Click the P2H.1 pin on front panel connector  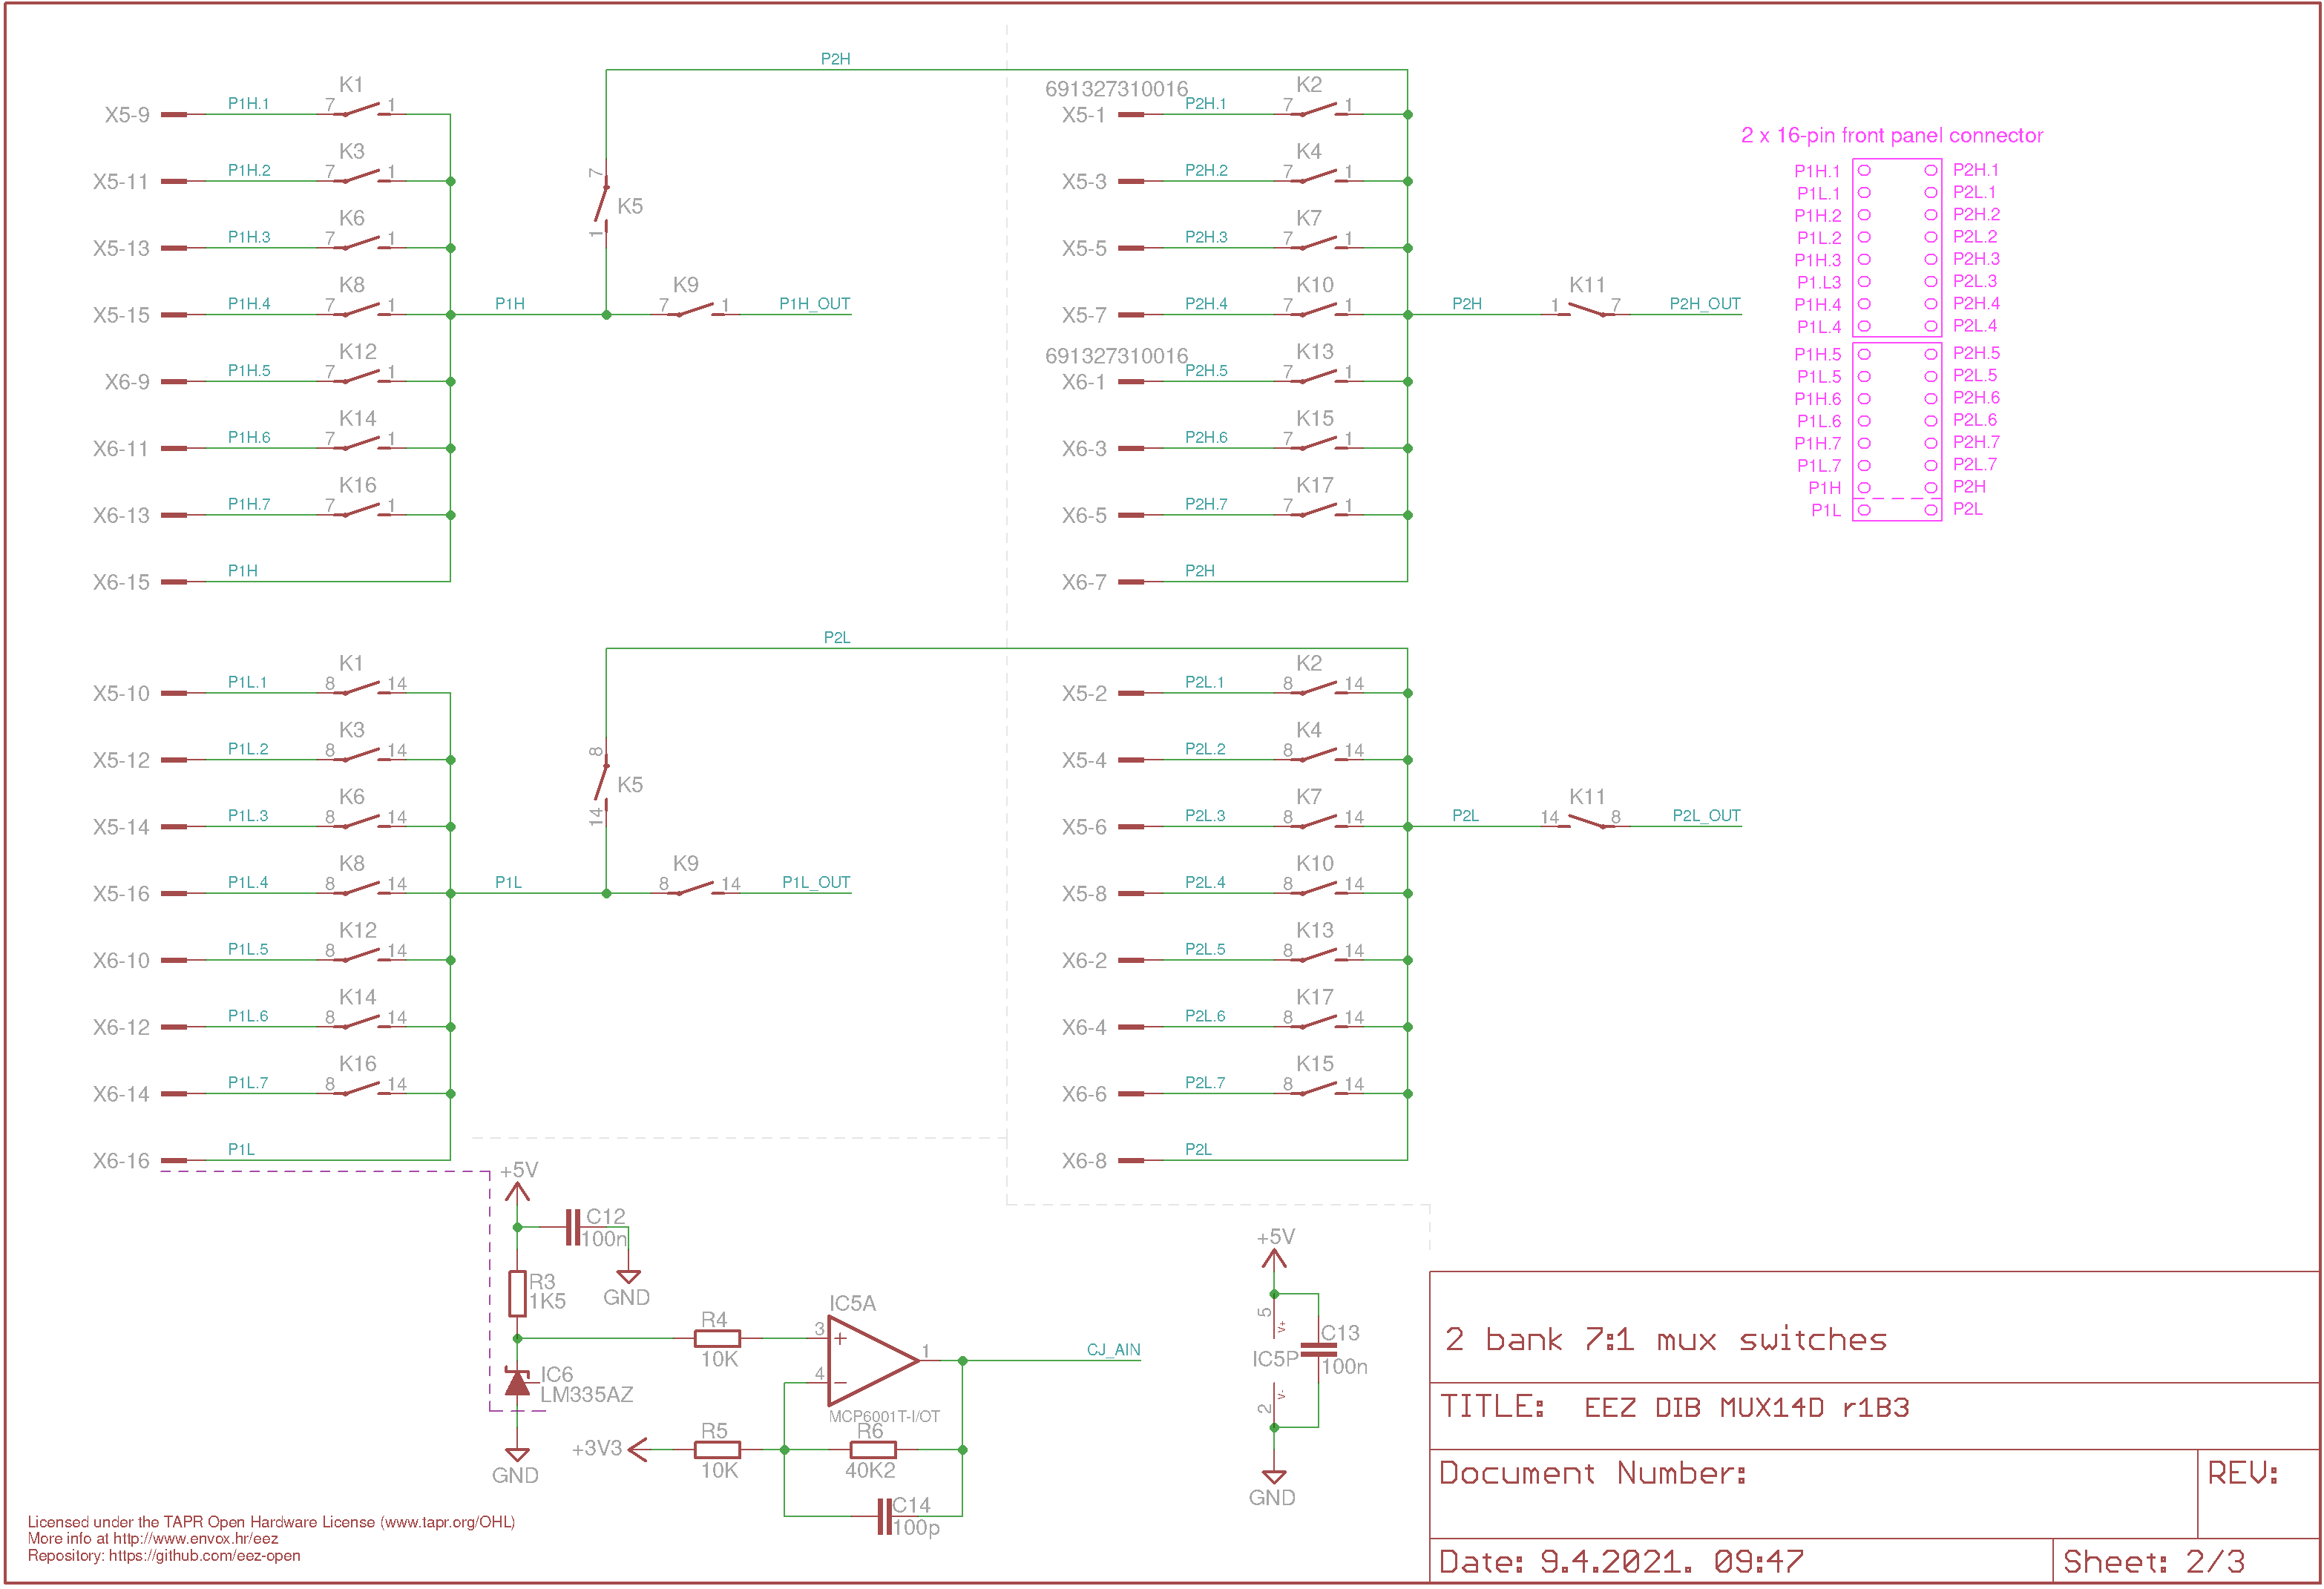tap(1931, 171)
